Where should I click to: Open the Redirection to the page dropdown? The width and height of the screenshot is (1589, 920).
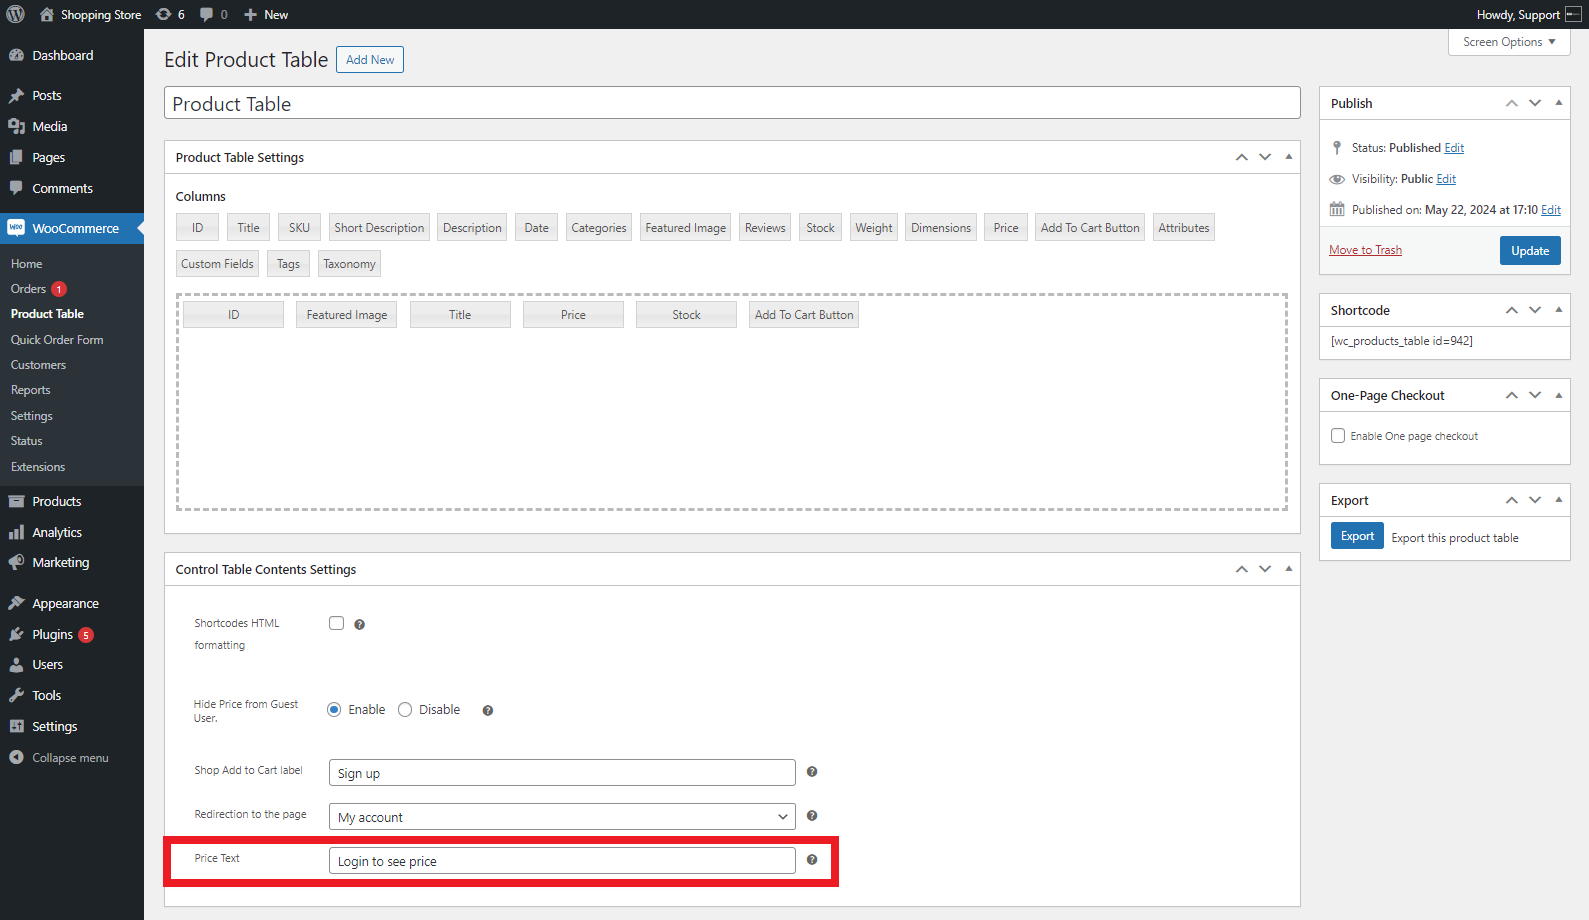point(562,817)
